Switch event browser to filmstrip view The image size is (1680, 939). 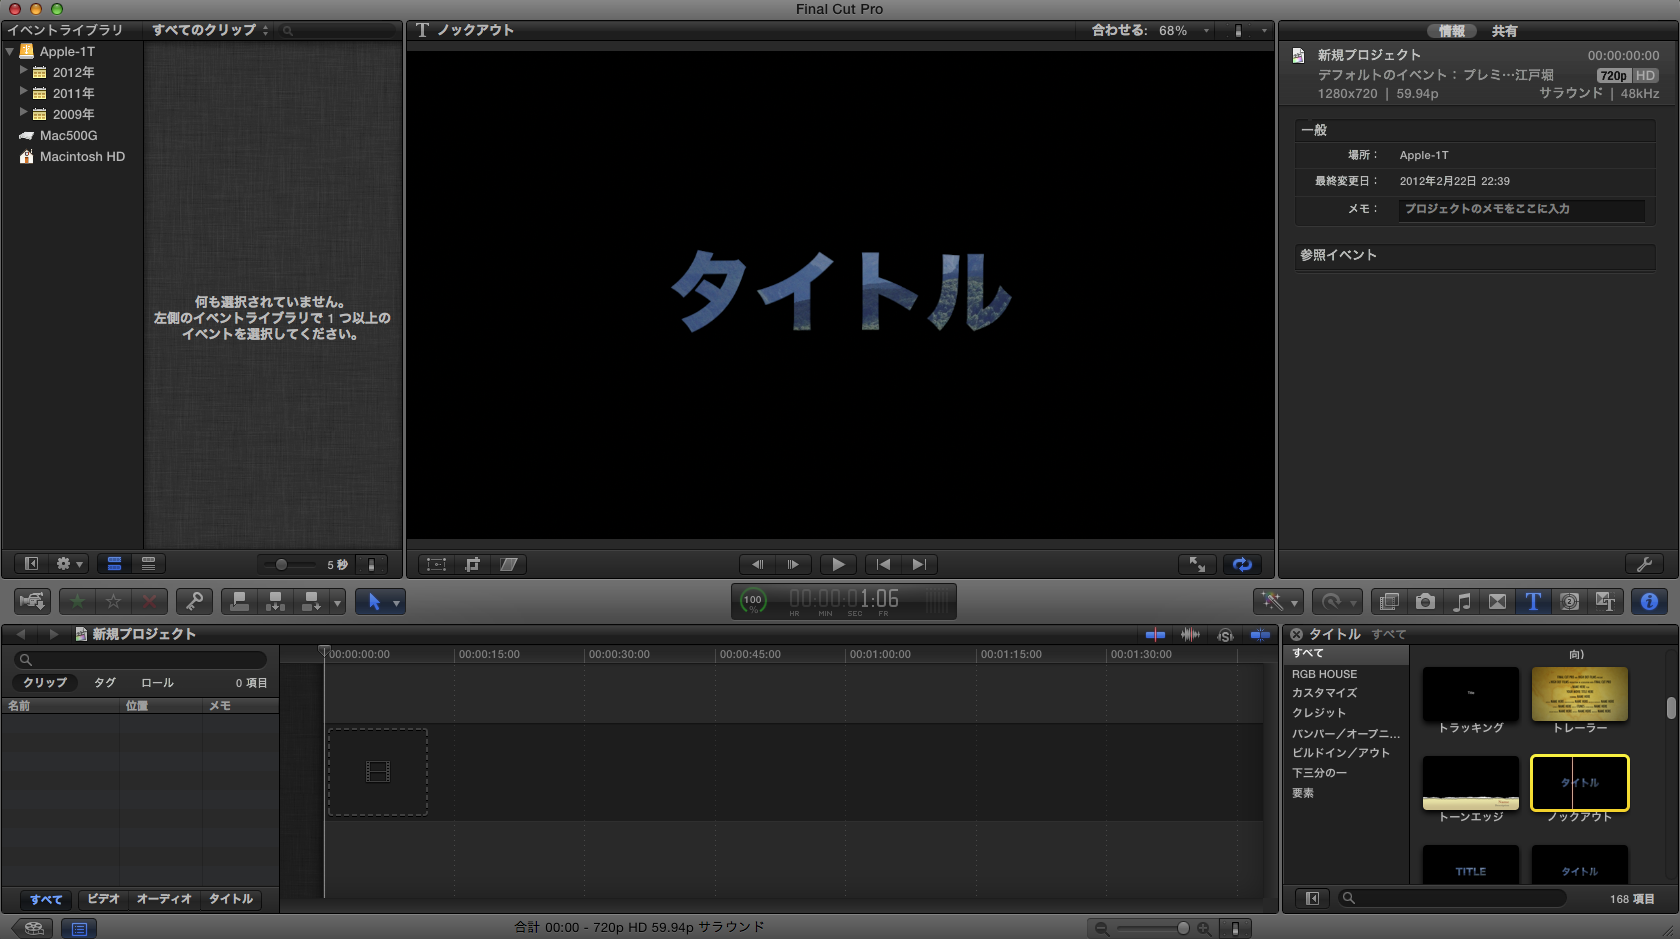coord(114,564)
